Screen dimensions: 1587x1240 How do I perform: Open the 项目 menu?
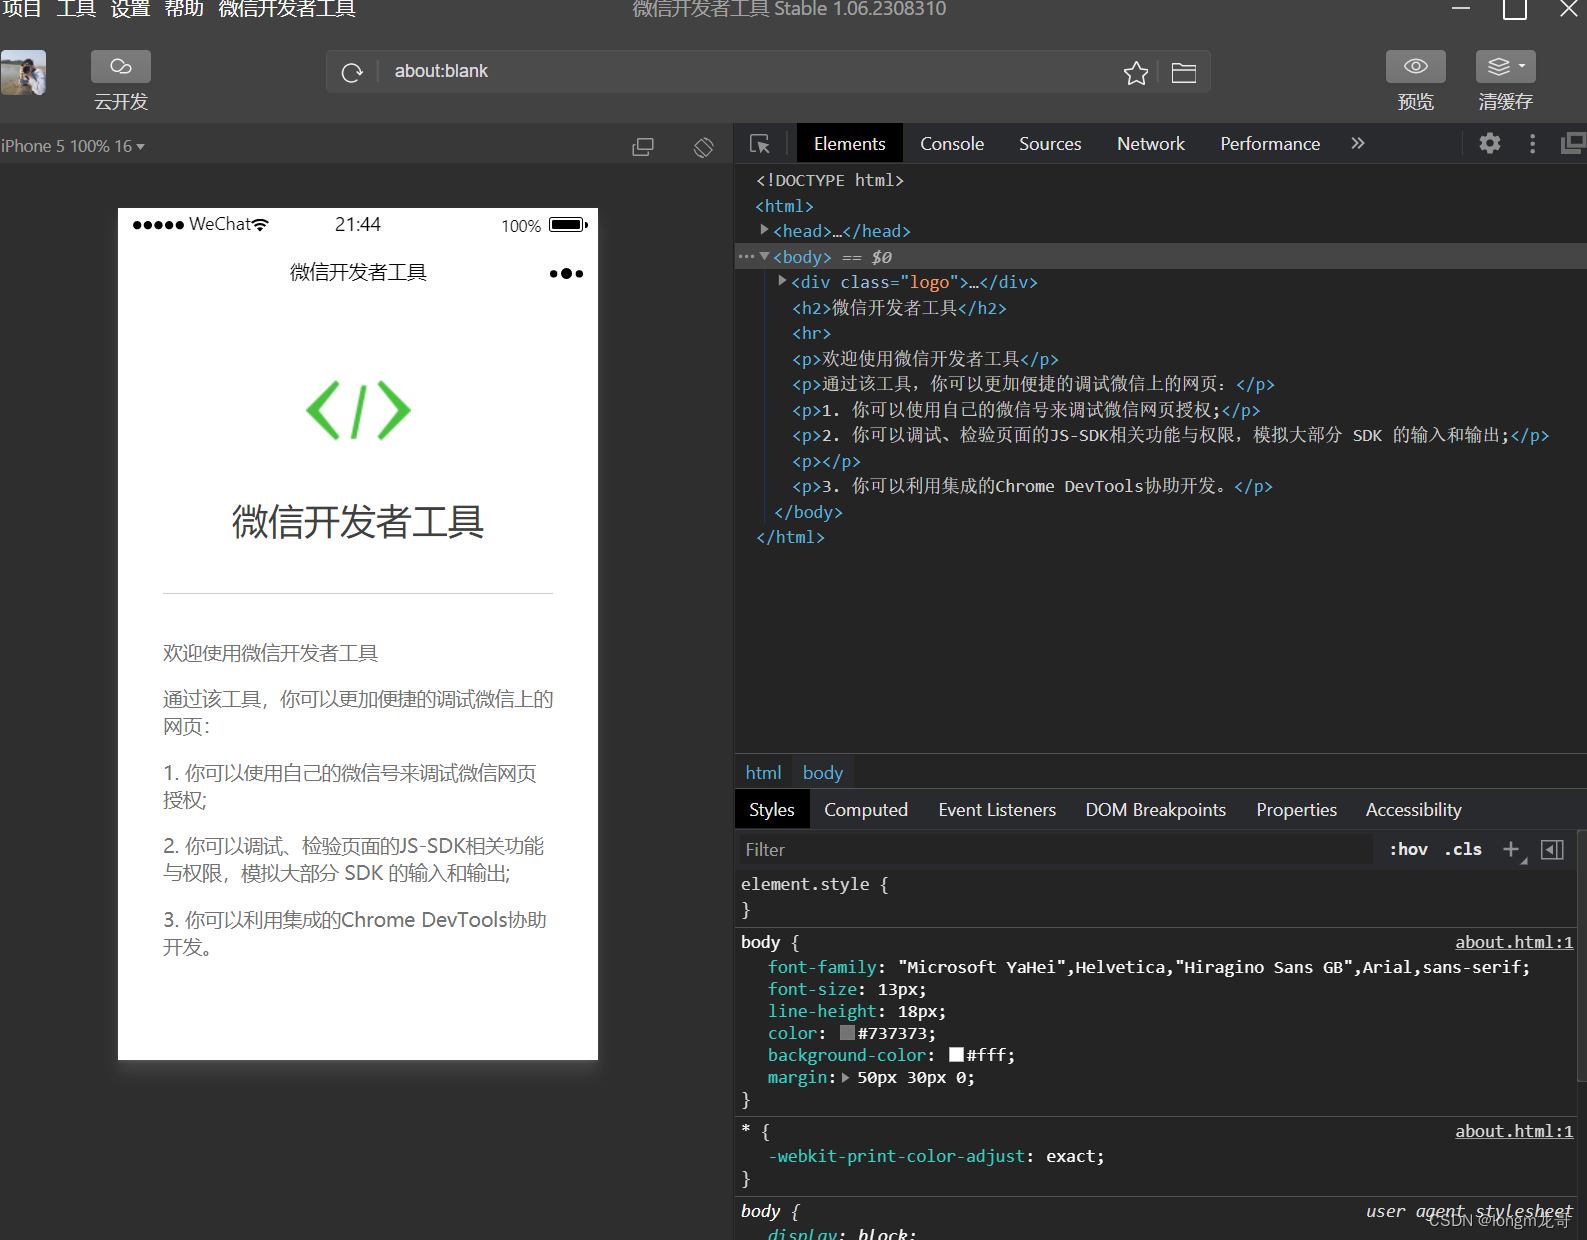pos(21,9)
